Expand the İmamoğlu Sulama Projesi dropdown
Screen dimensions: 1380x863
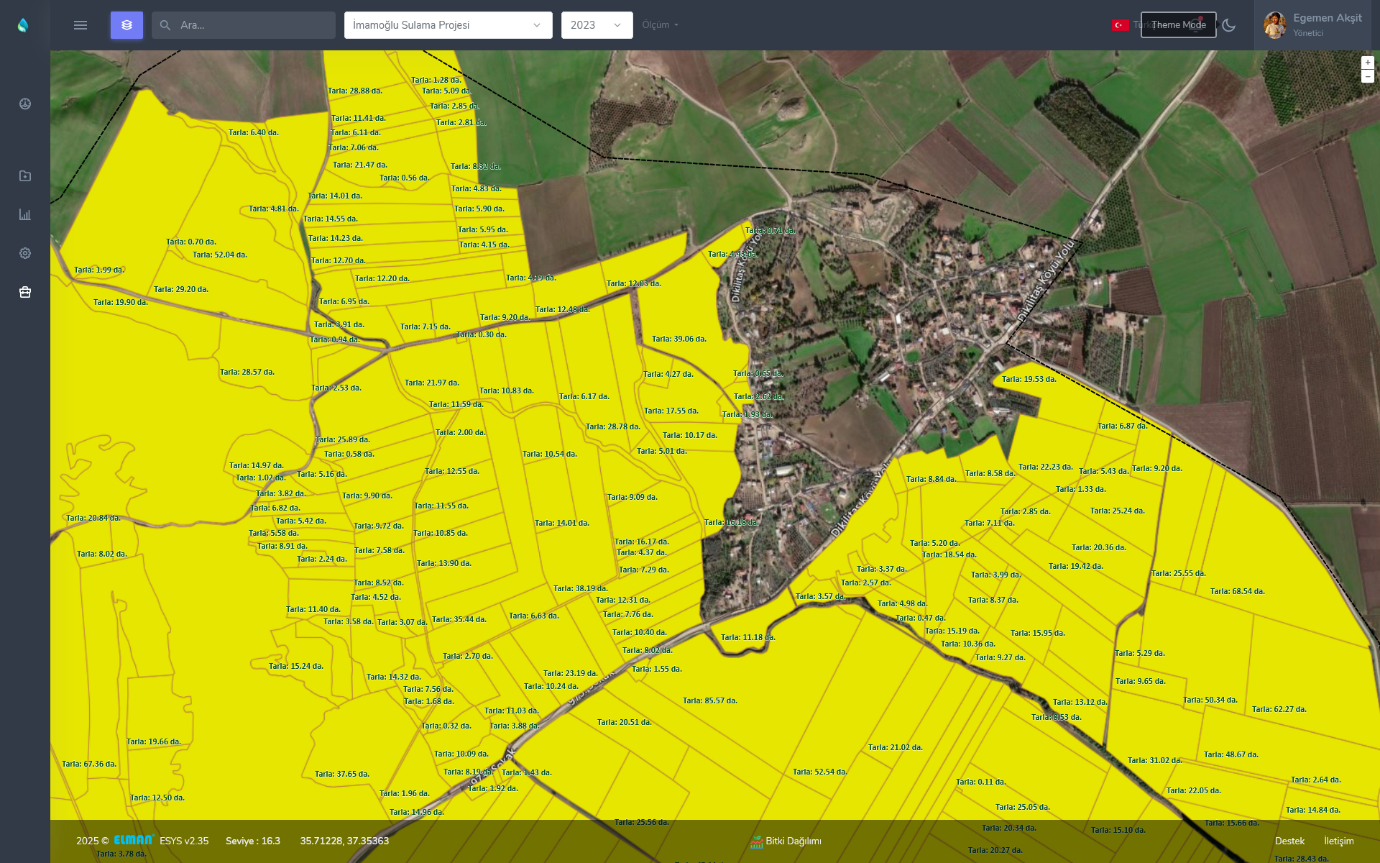(x=447, y=25)
